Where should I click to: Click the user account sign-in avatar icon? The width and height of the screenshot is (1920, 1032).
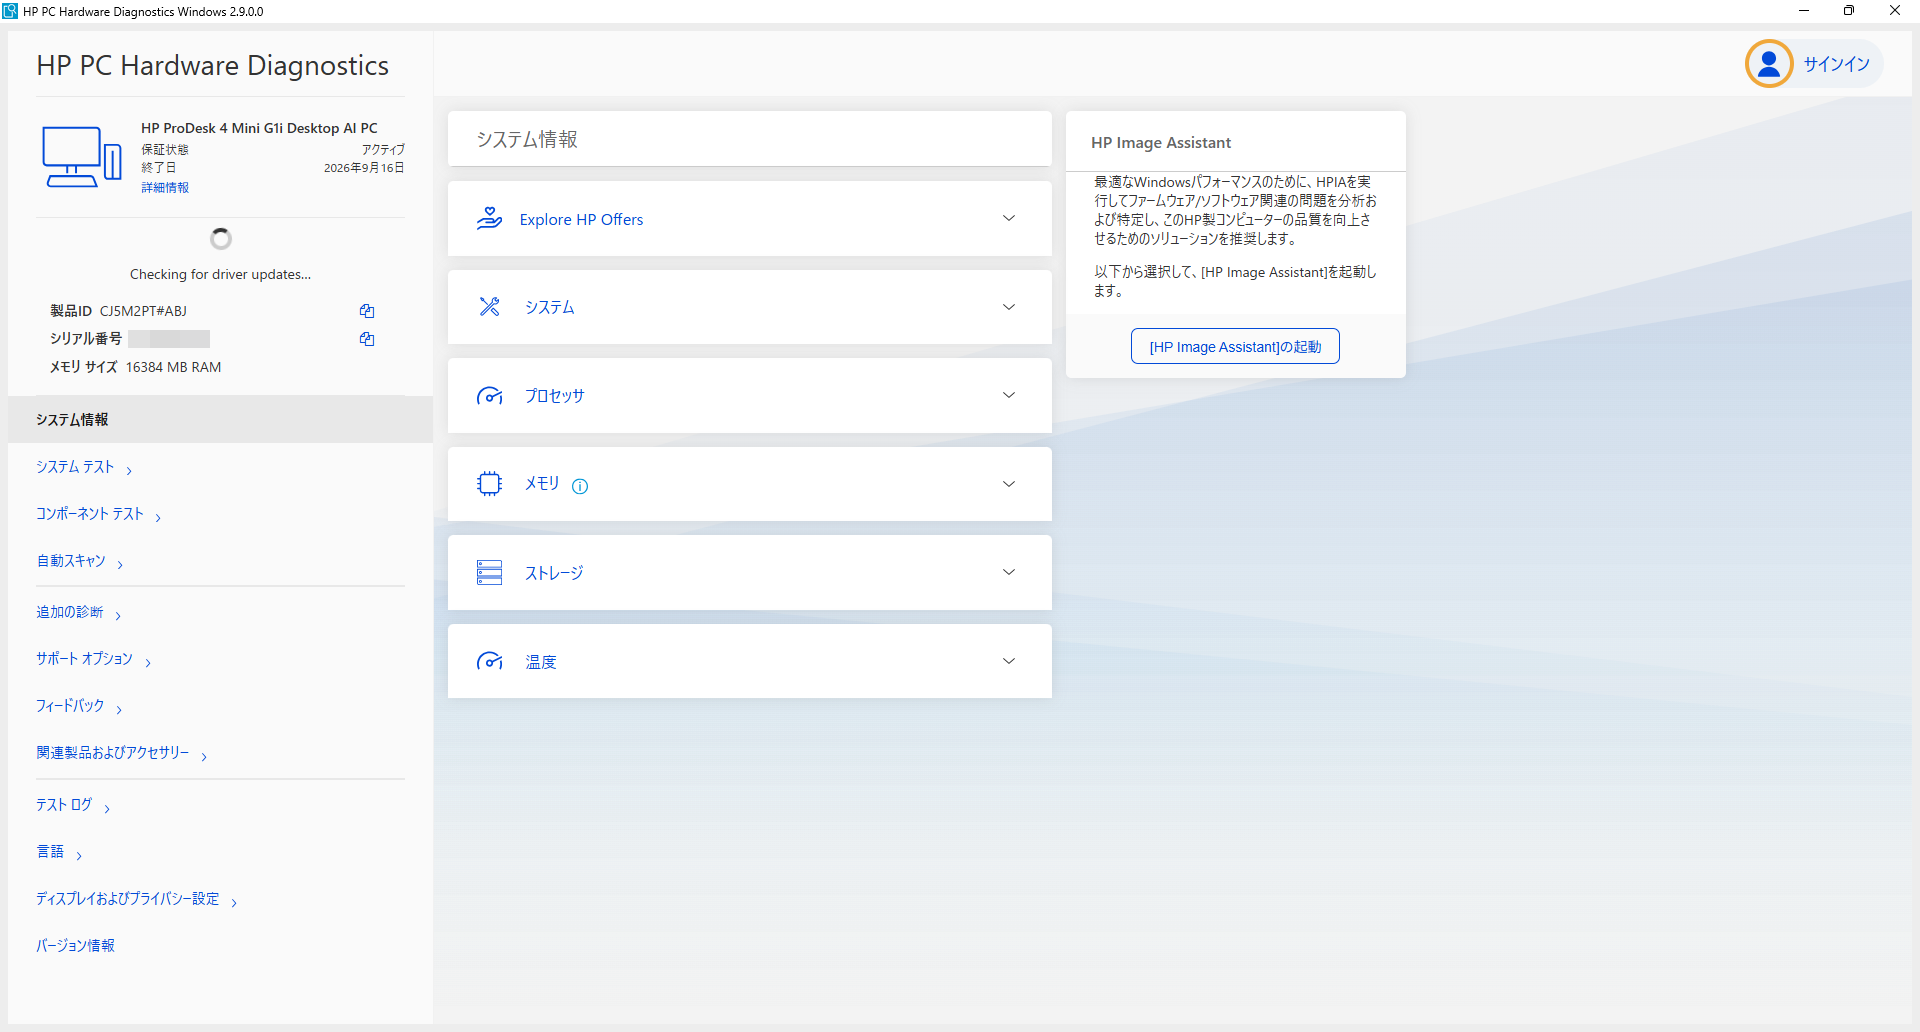point(1768,64)
